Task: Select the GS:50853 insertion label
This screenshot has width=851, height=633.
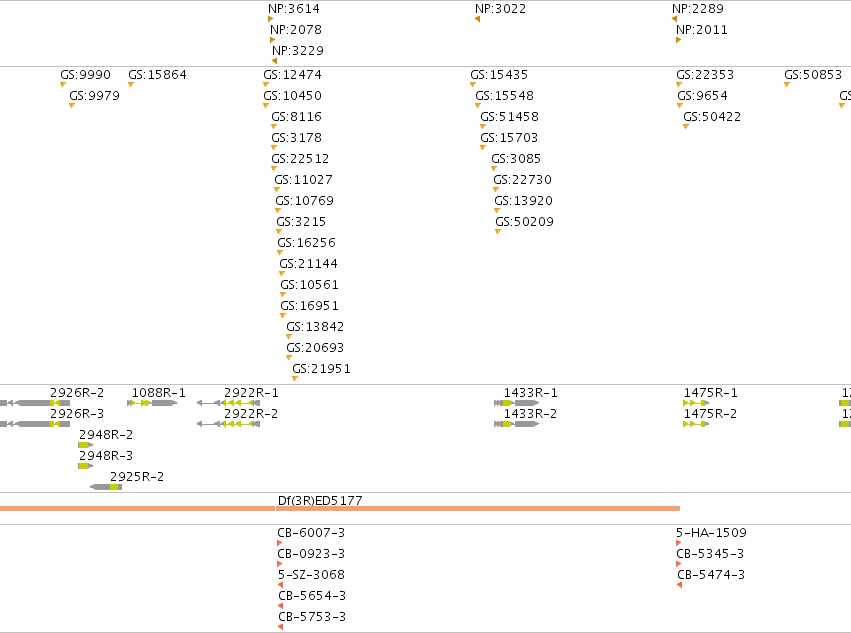Action: [813, 75]
